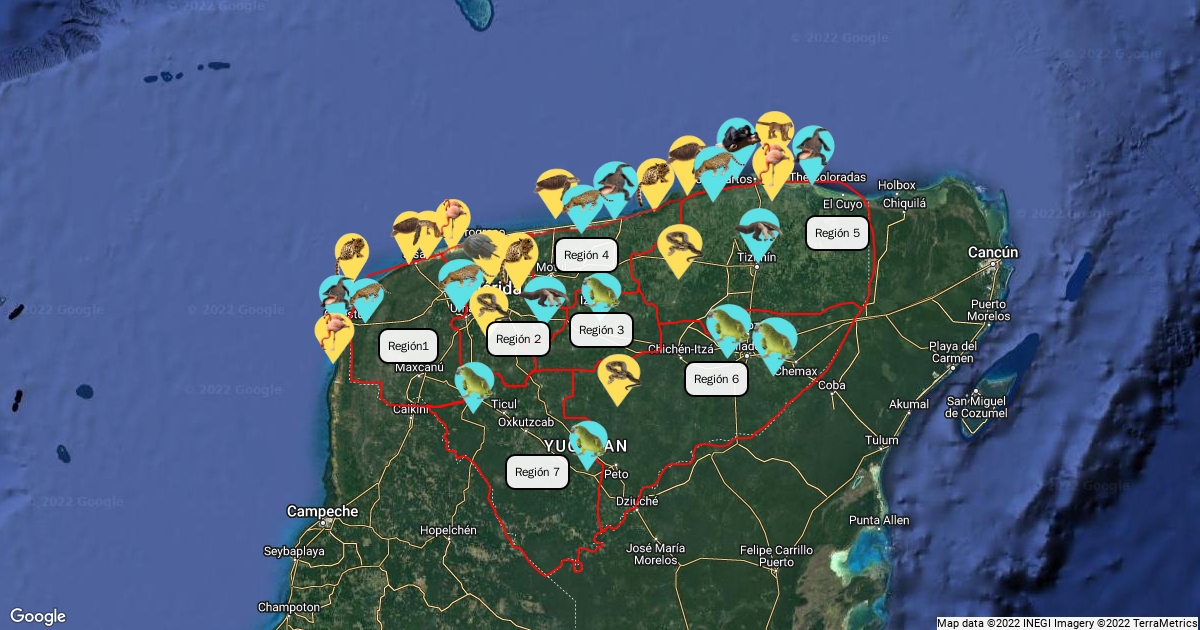The image size is (1200, 630).
Task: Click the Oxkutzcab town label
Action: pyautogui.click(x=526, y=422)
